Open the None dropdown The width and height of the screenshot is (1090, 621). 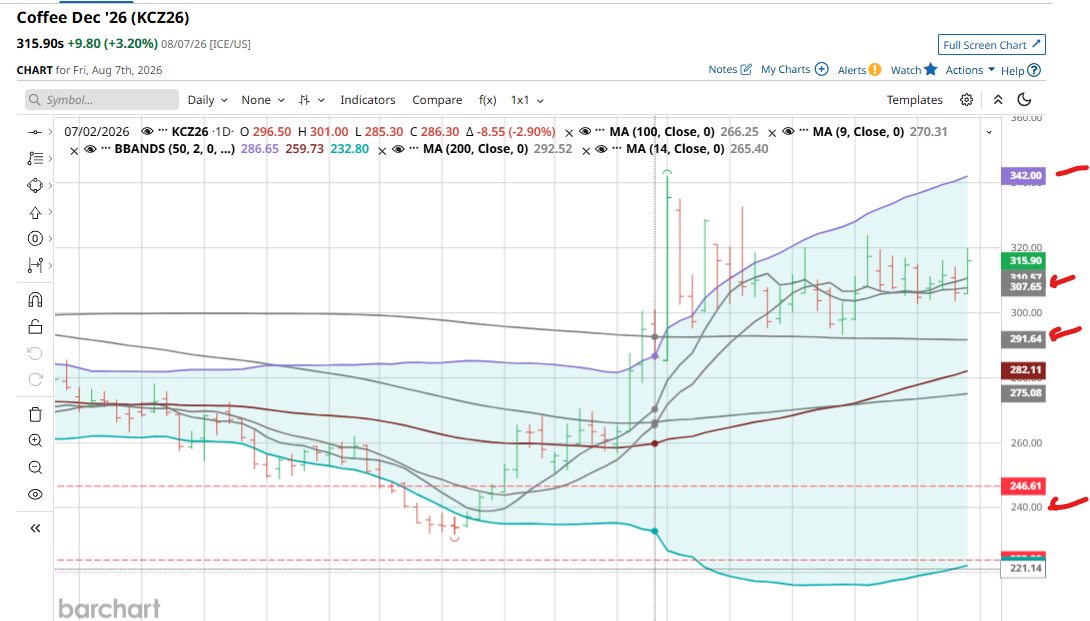pyautogui.click(x=263, y=99)
